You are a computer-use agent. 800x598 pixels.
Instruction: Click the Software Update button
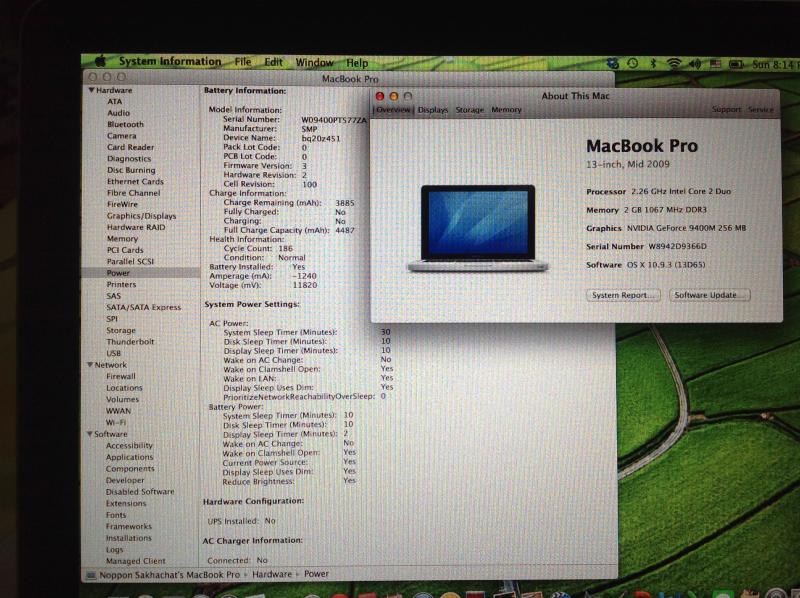tap(709, 295)
